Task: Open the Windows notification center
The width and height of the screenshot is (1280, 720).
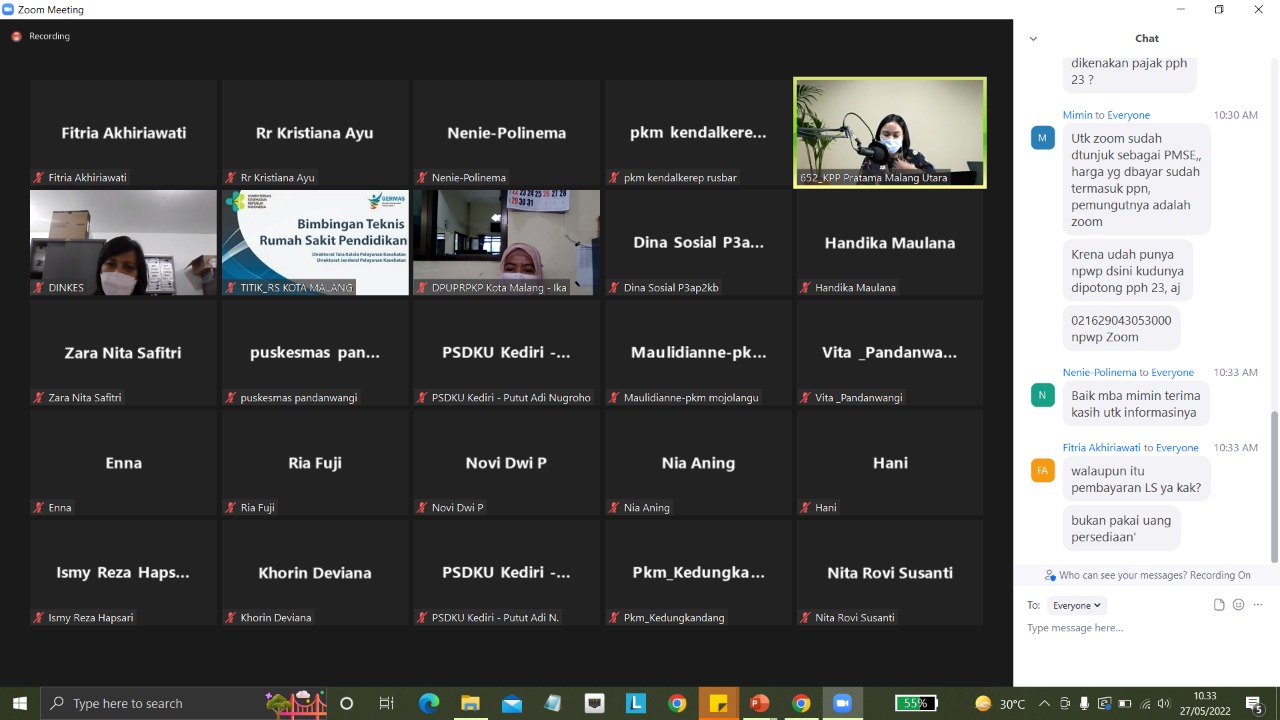Action: [1254, 703]
